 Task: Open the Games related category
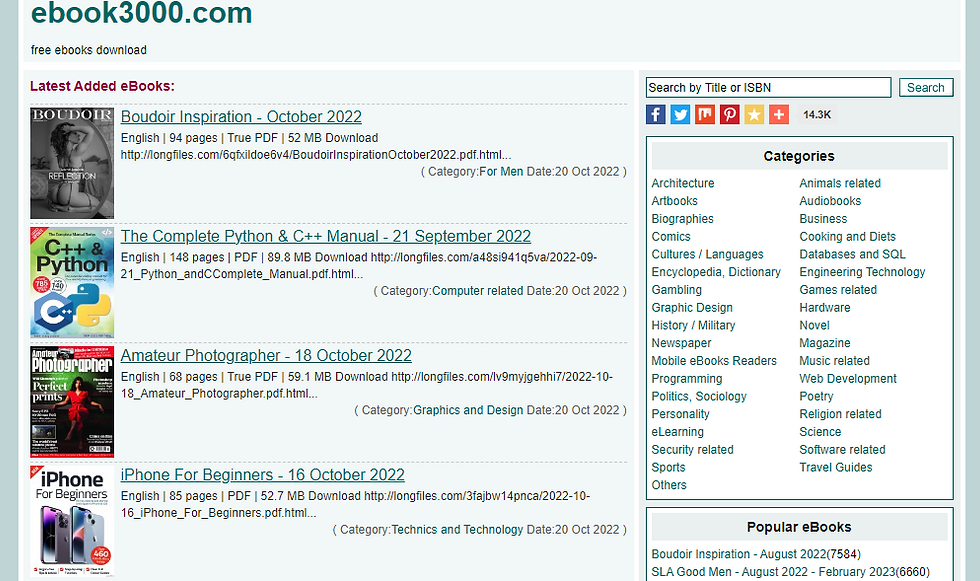tap(838, 290)
